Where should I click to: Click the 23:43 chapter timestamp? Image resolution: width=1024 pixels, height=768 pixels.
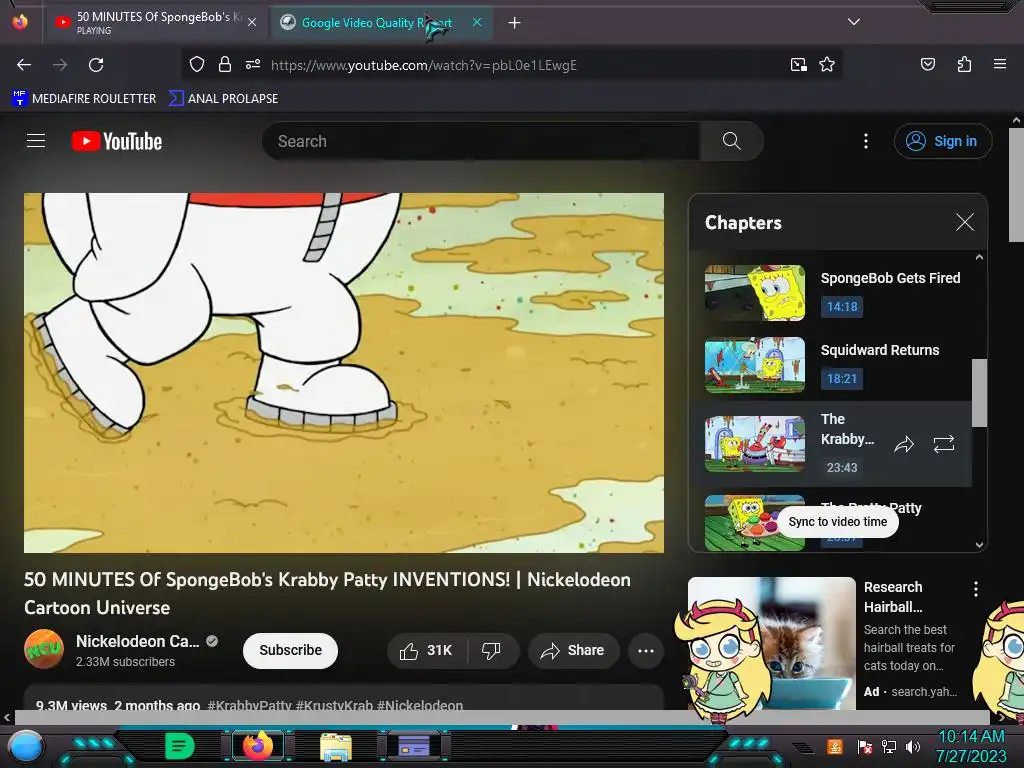[x=842, y=468]
